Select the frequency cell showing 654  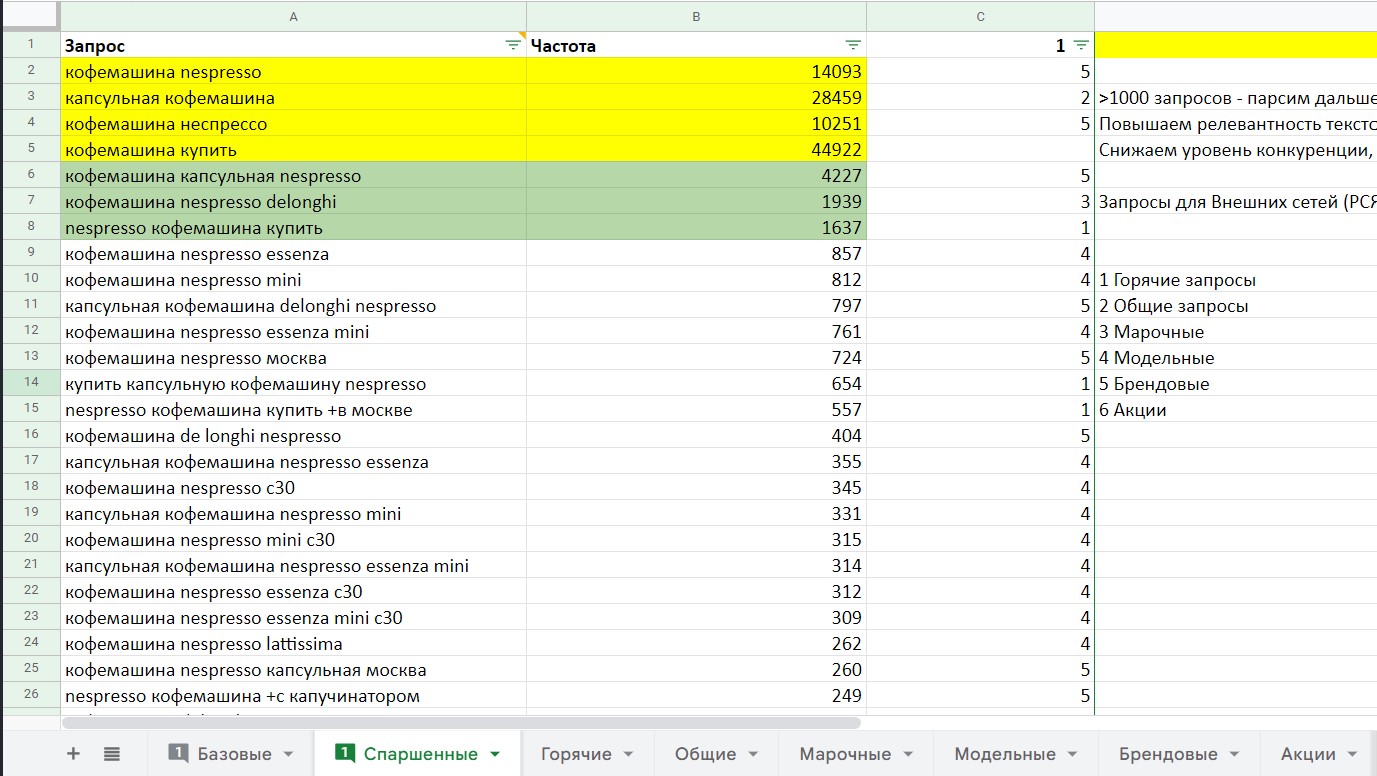pos(696,384)
